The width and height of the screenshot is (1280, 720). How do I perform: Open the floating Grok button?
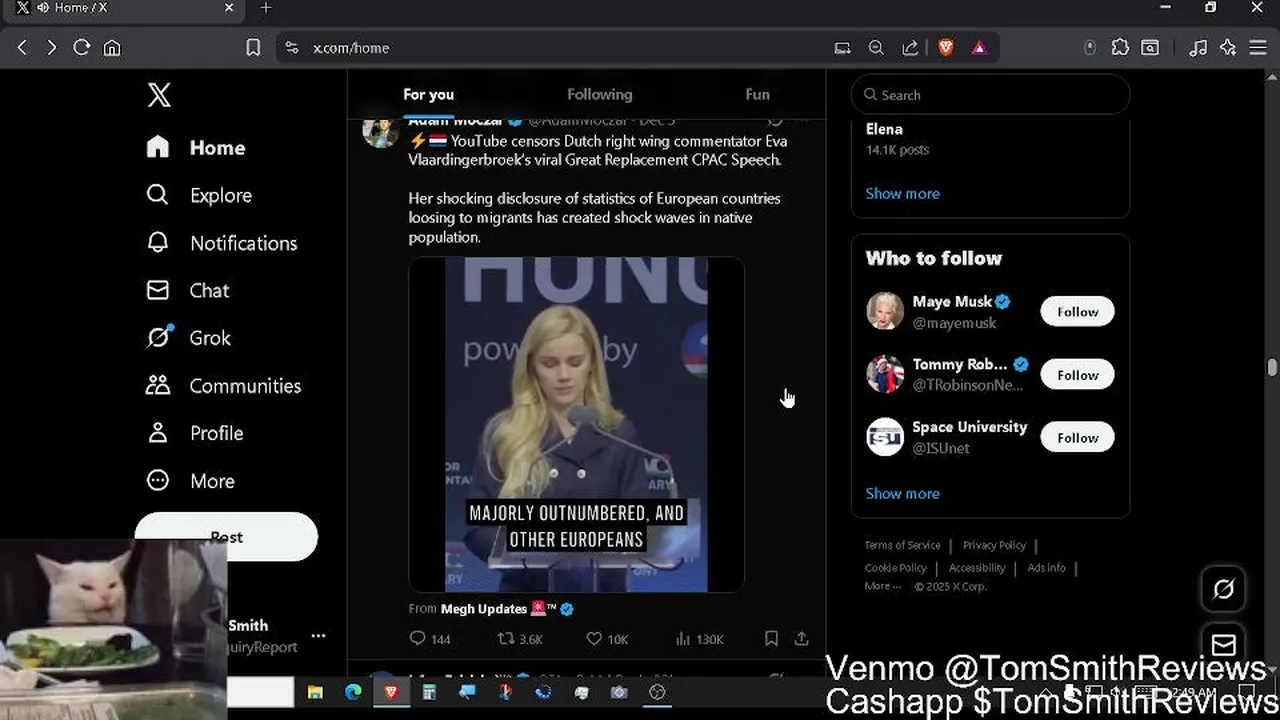[x=1223, y=589]
